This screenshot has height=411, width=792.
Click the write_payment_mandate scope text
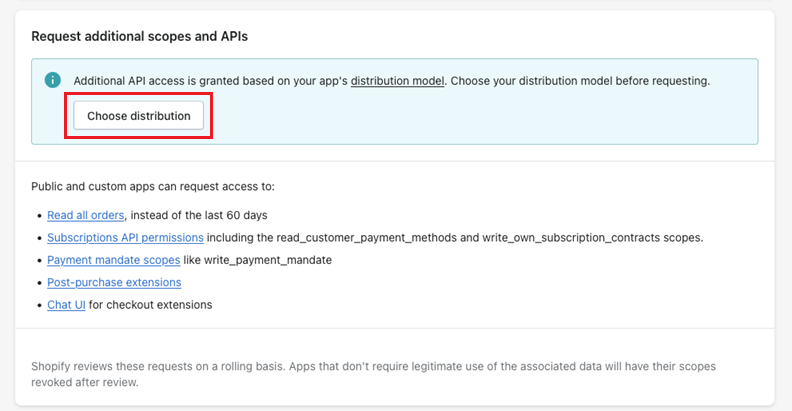click(x=270, y=260)
